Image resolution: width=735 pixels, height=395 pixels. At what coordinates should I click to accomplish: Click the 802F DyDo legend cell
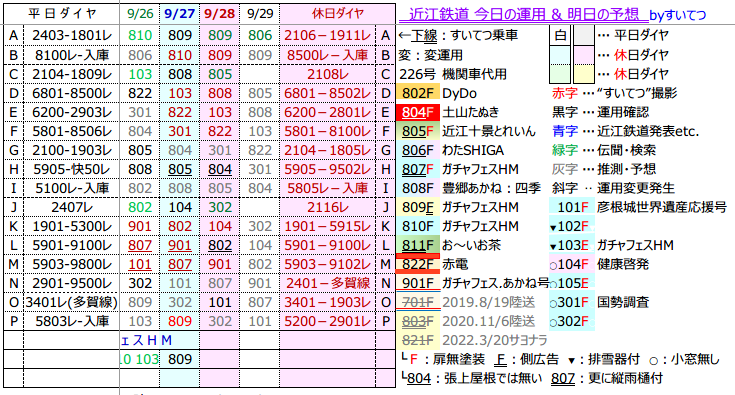[x=419, y=93]
